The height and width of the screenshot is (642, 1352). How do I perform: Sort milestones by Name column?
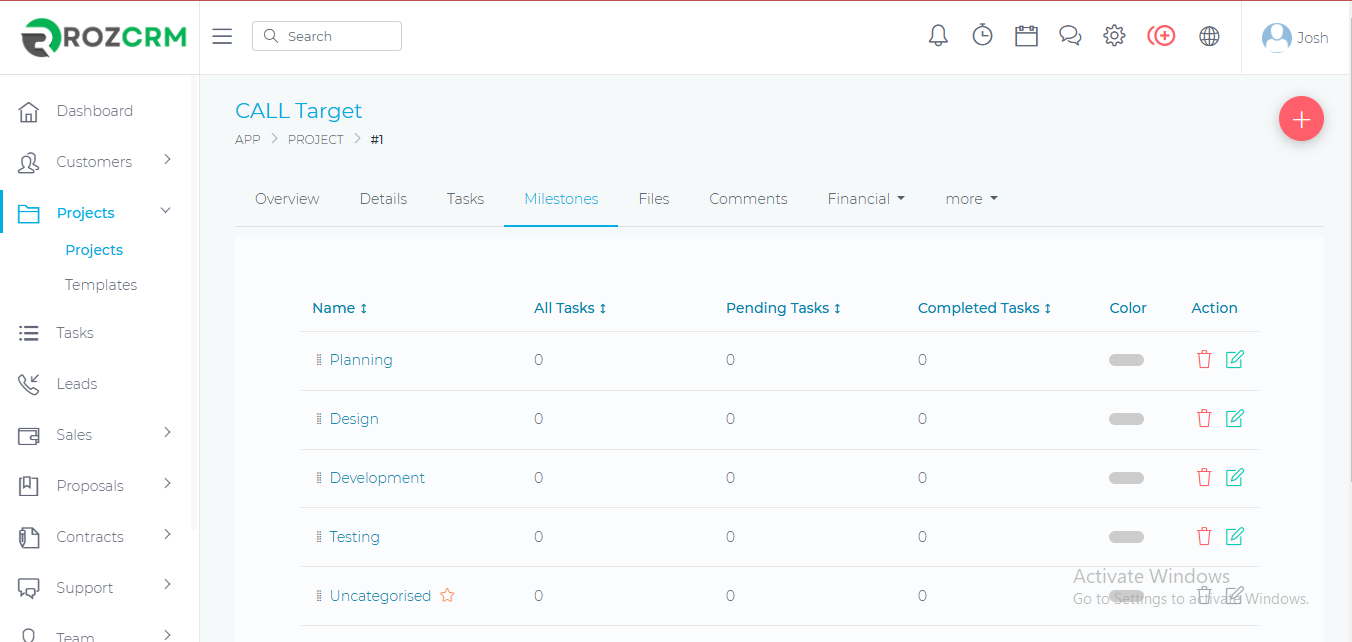pos(340,308)
